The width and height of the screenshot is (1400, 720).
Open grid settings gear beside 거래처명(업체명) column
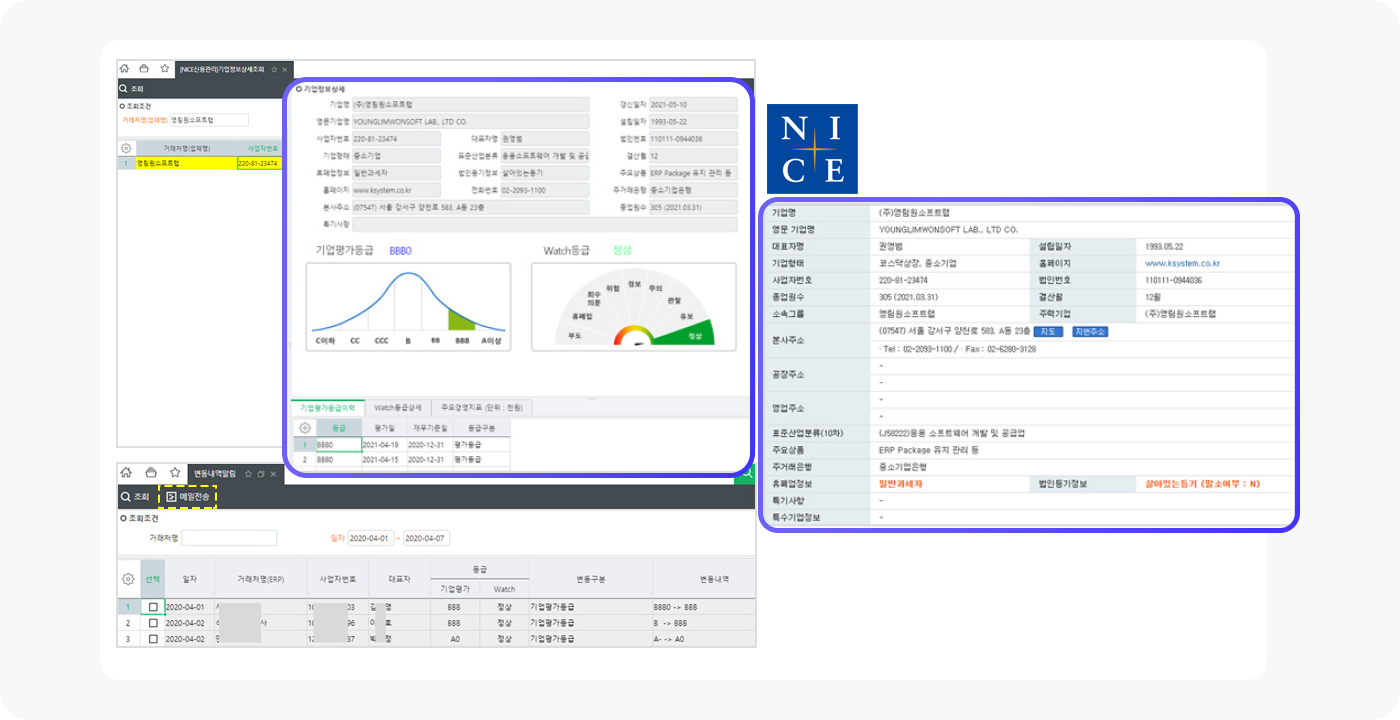point(126,148)
